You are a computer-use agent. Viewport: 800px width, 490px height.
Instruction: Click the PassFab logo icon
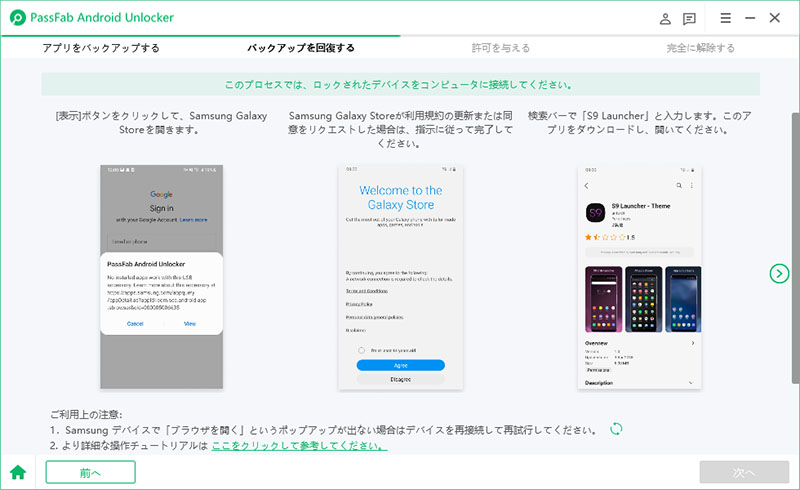(18, 18)
